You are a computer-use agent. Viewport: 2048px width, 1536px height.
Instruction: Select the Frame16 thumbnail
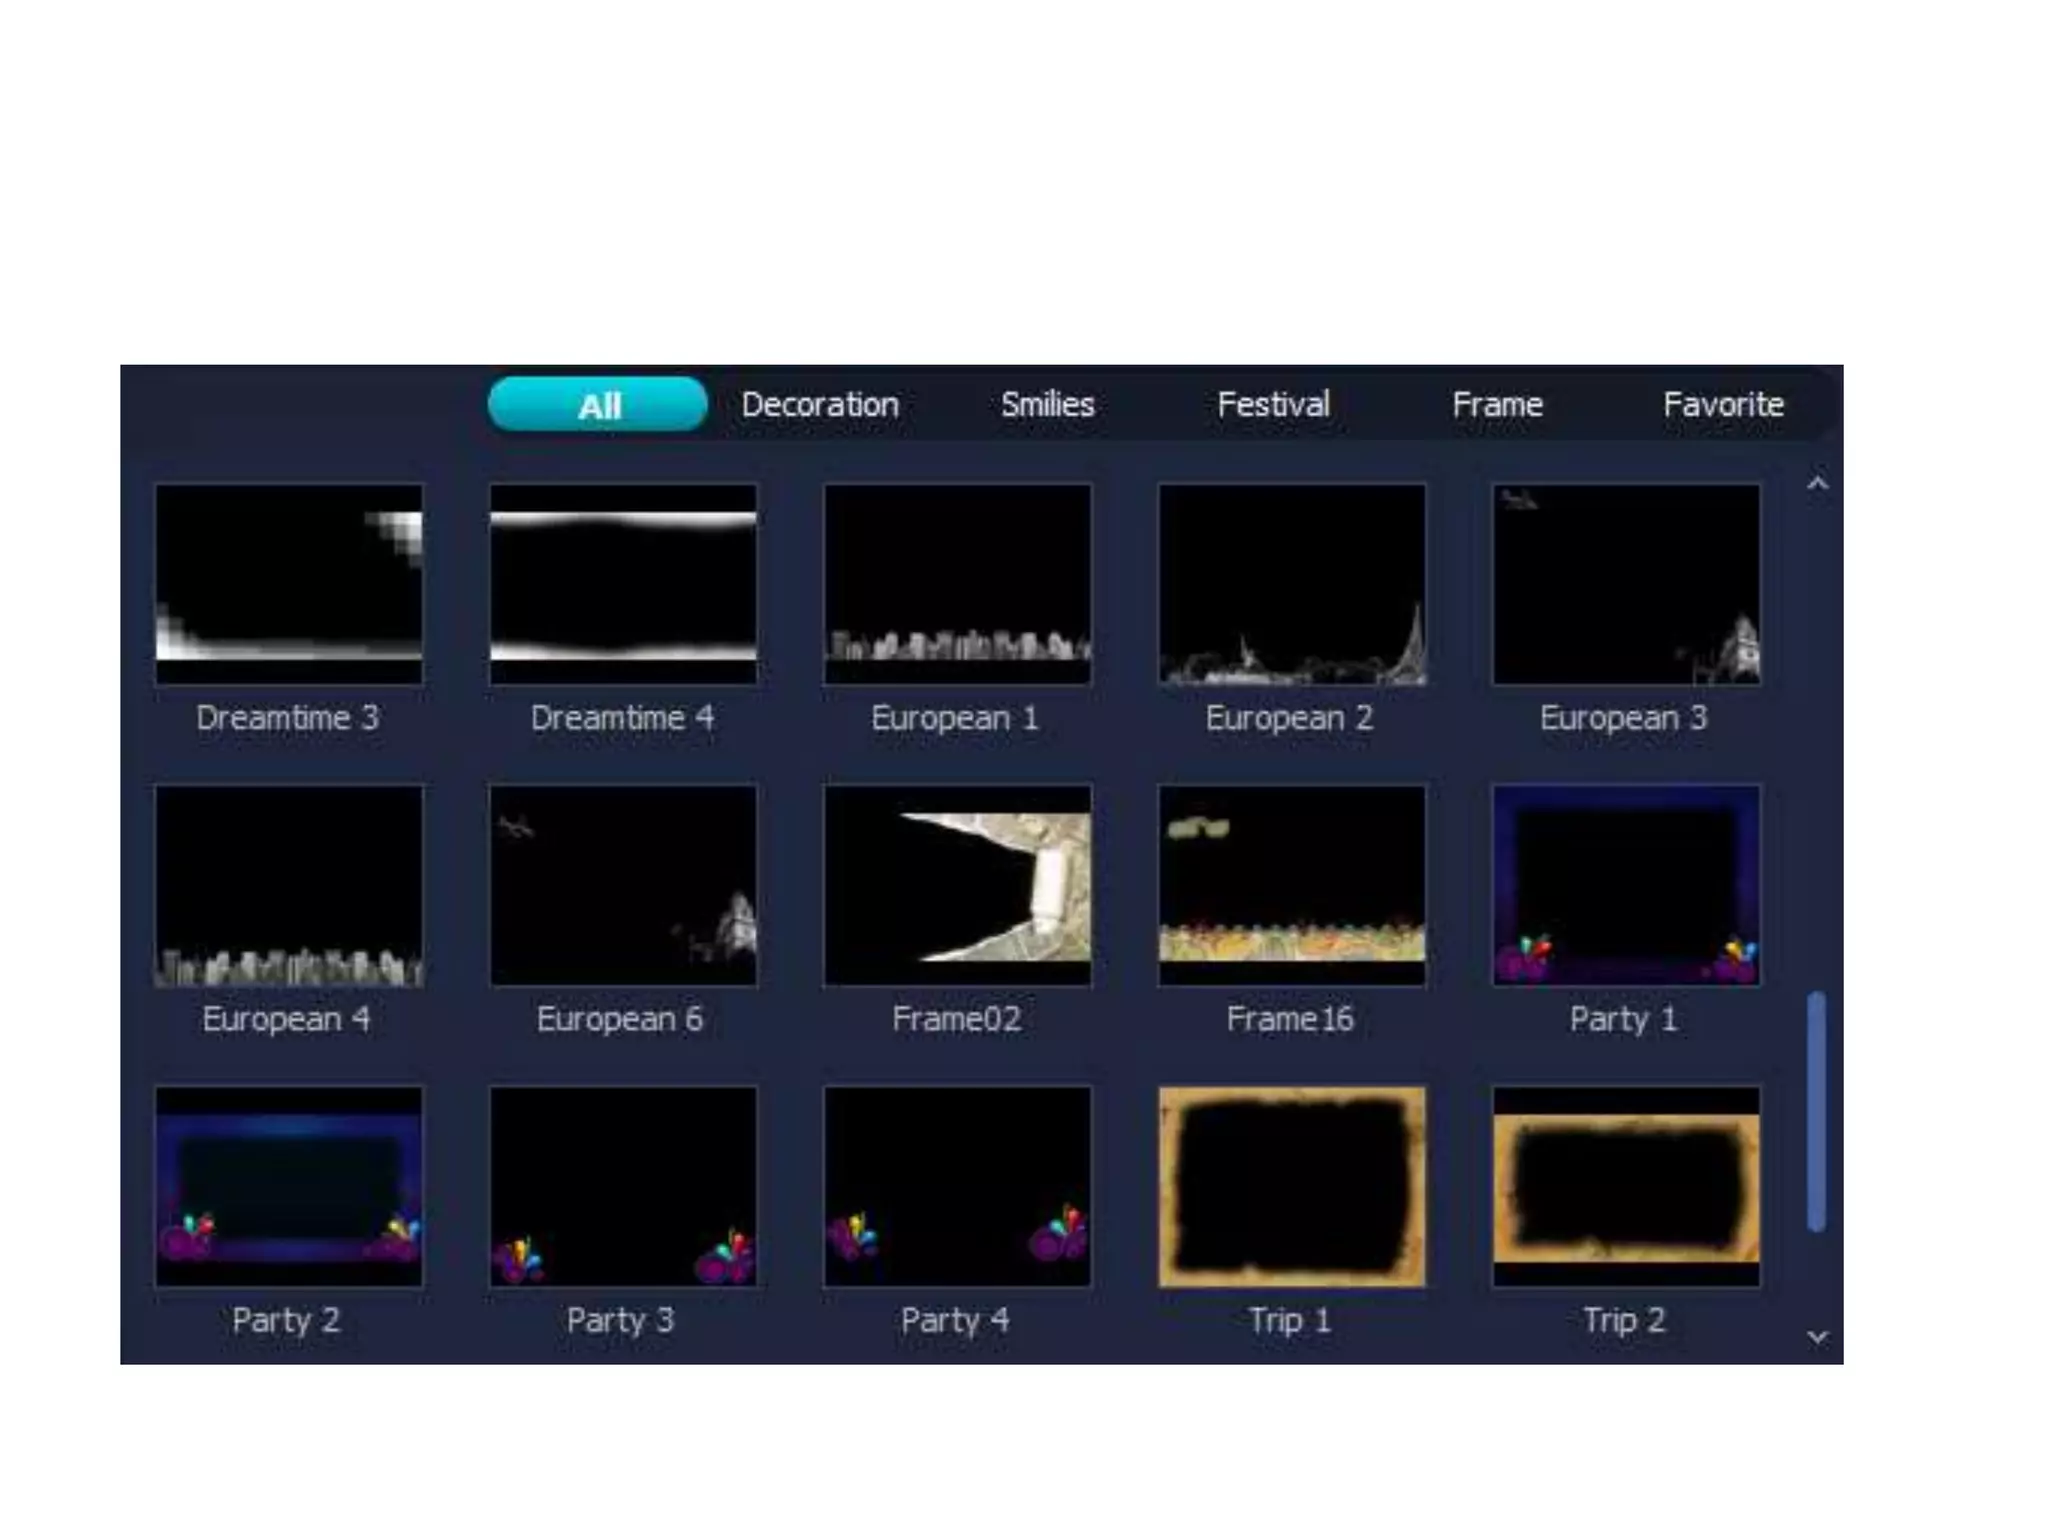click(1291, 885)
